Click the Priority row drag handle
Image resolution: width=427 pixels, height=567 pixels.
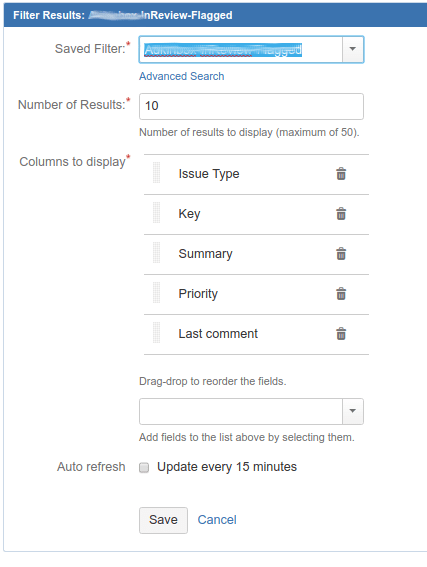click(157, 293)
